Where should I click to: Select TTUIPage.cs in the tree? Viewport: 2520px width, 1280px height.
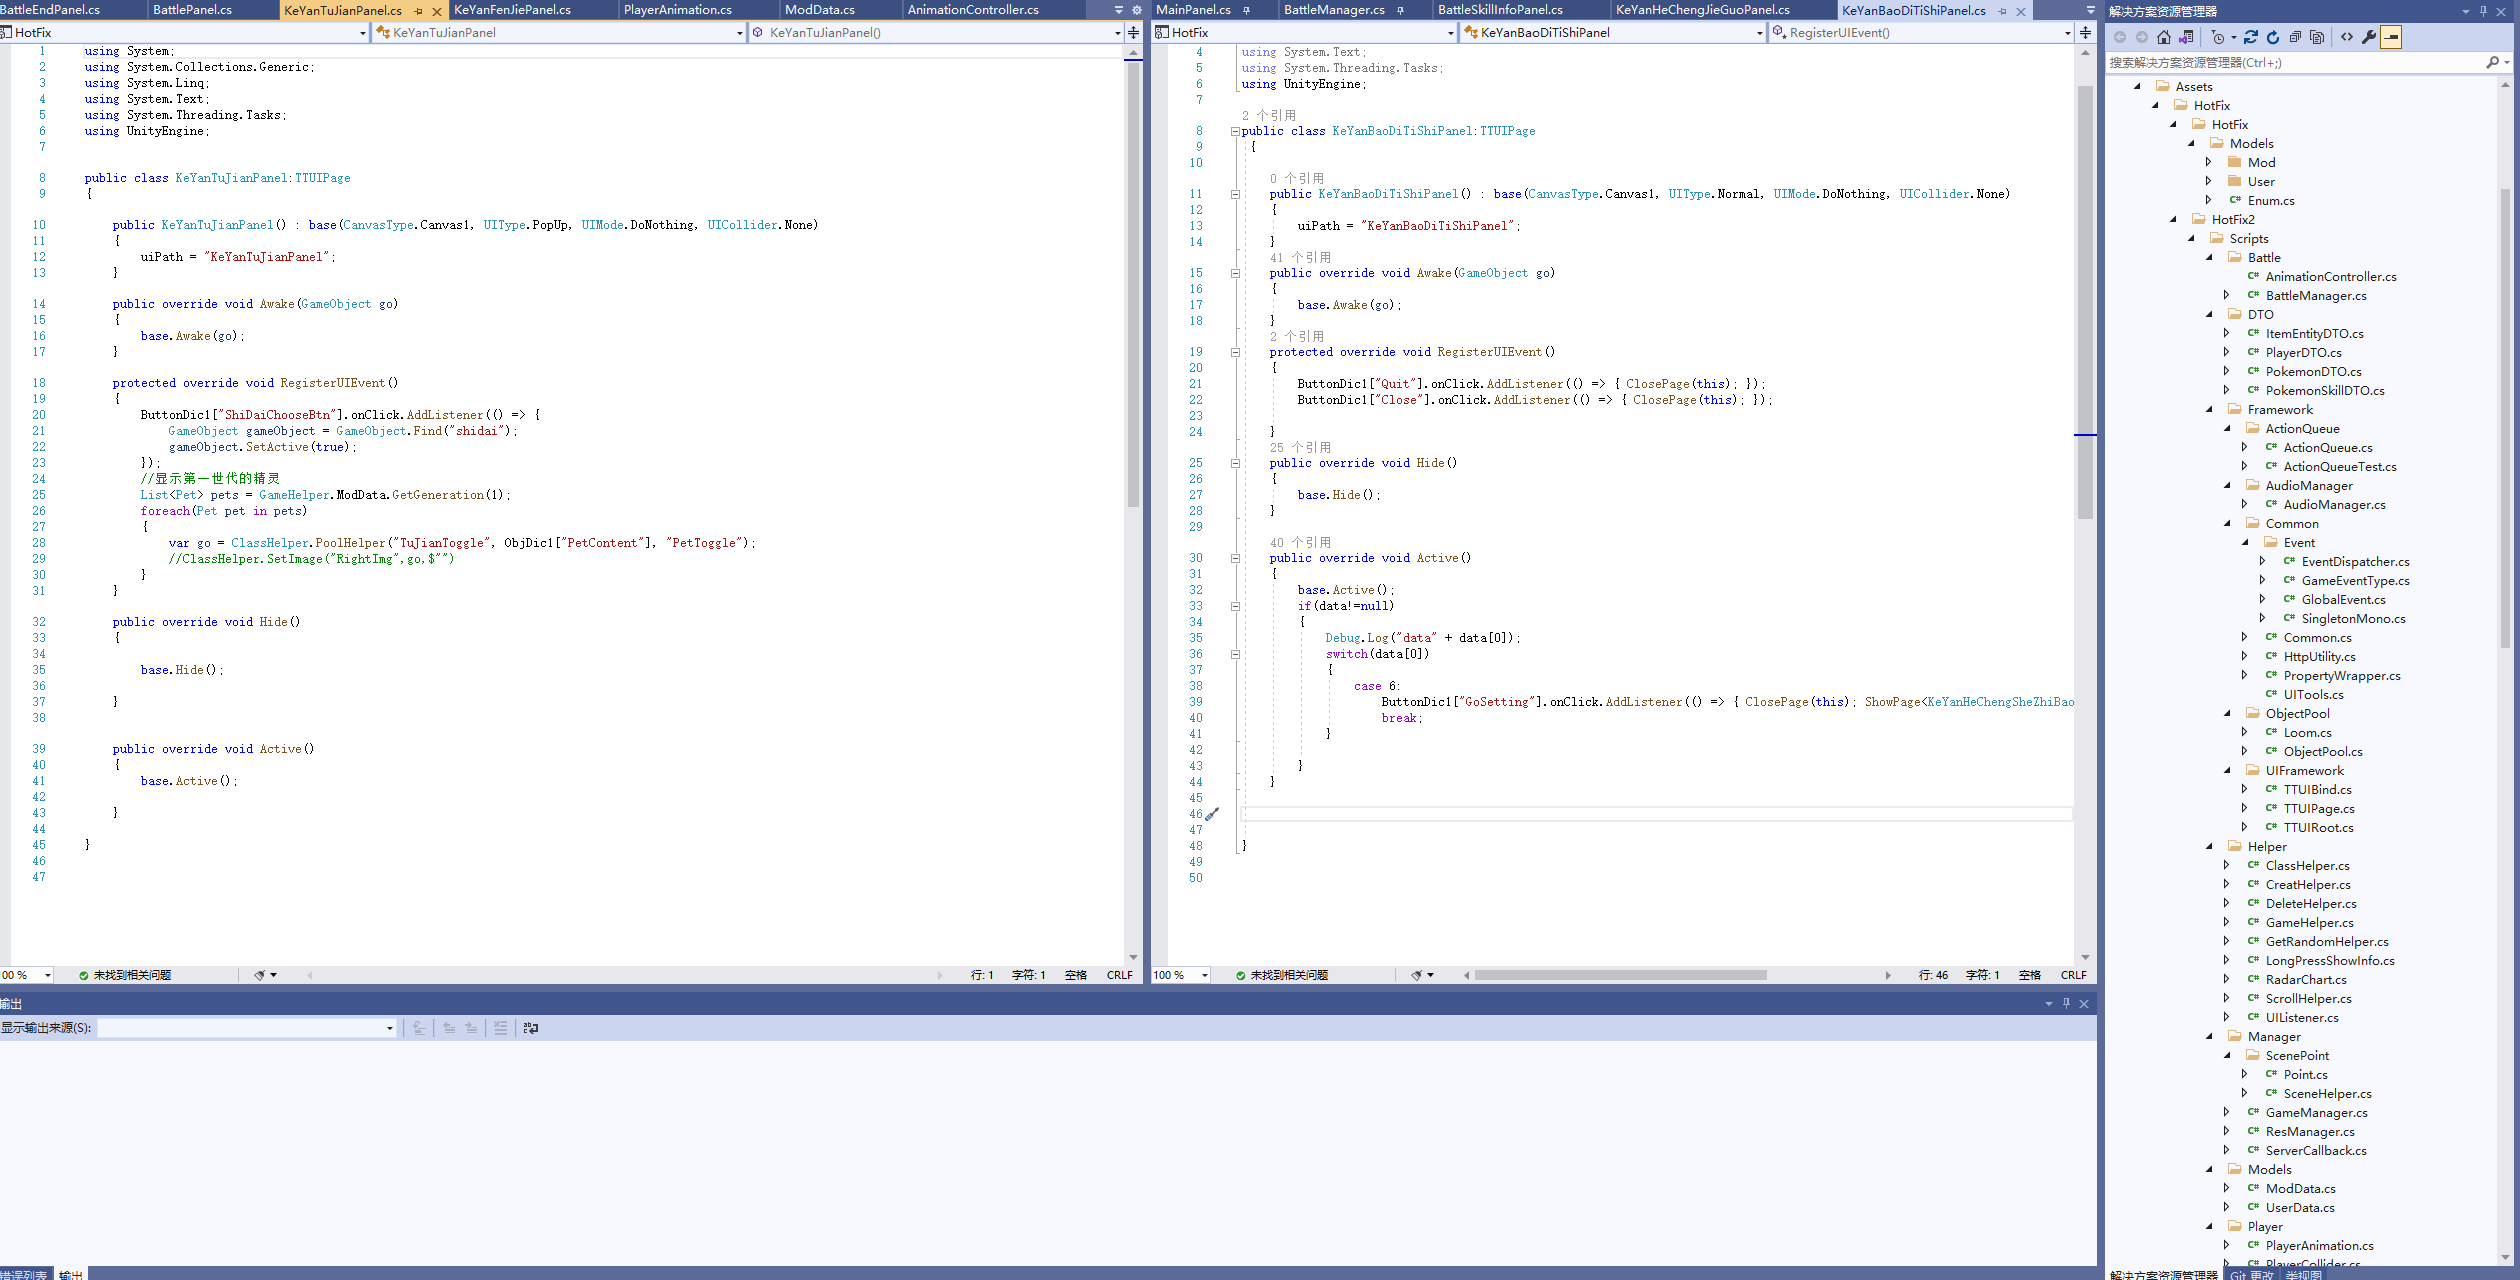point(2318,808)
